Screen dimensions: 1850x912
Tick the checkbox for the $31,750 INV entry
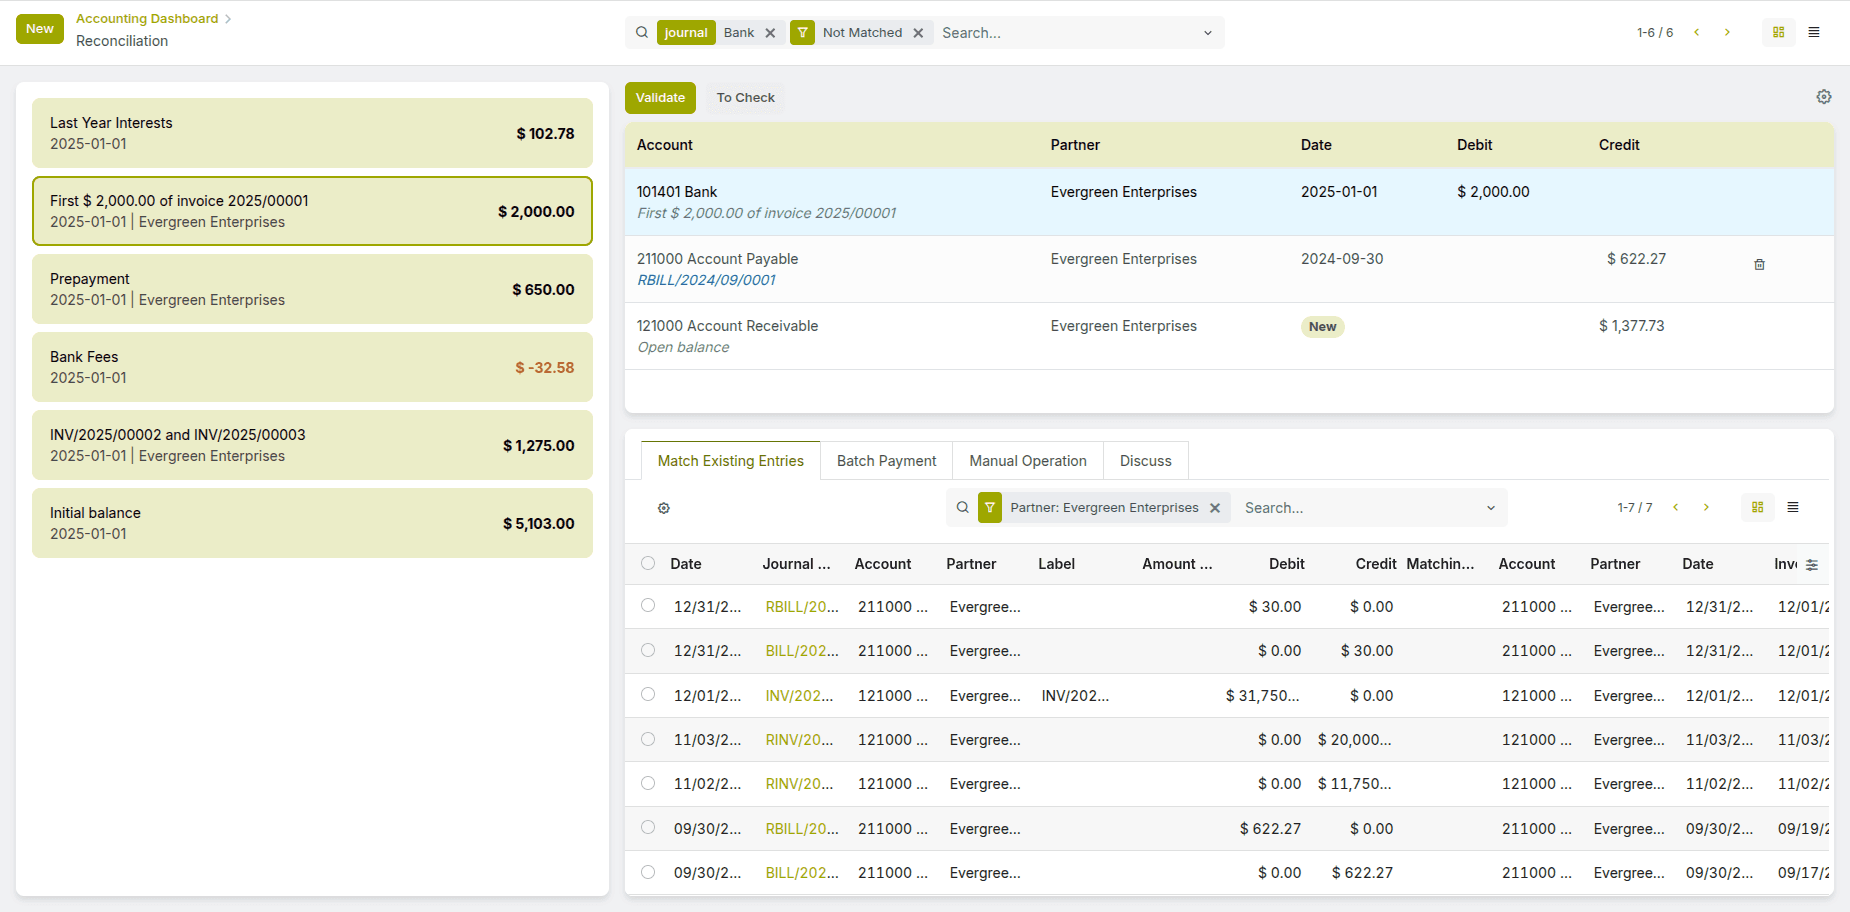[x=648, y=695]
